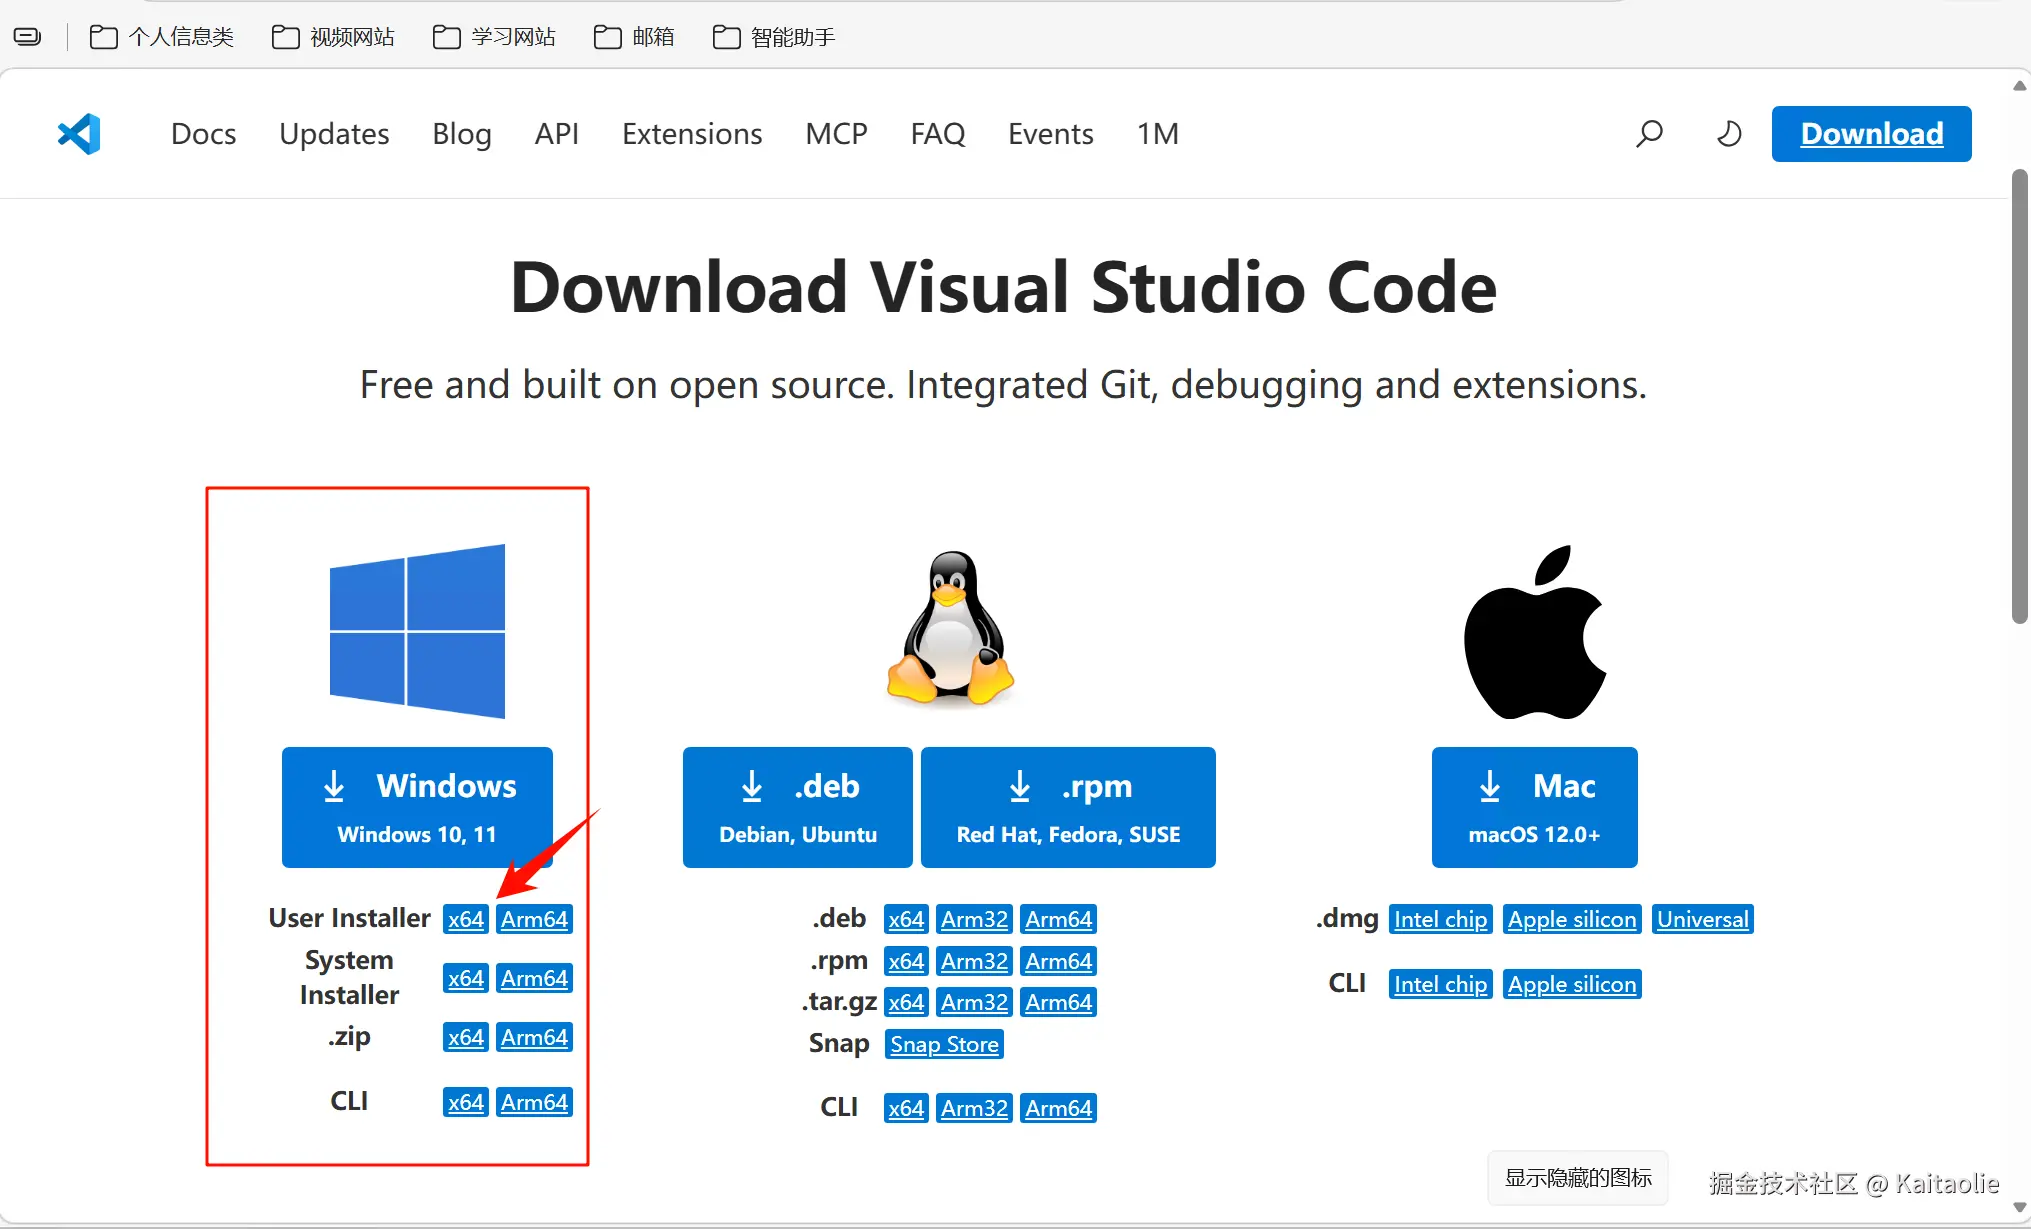
Task: Select Apple silicon .dmg link
Action: 1571,919
